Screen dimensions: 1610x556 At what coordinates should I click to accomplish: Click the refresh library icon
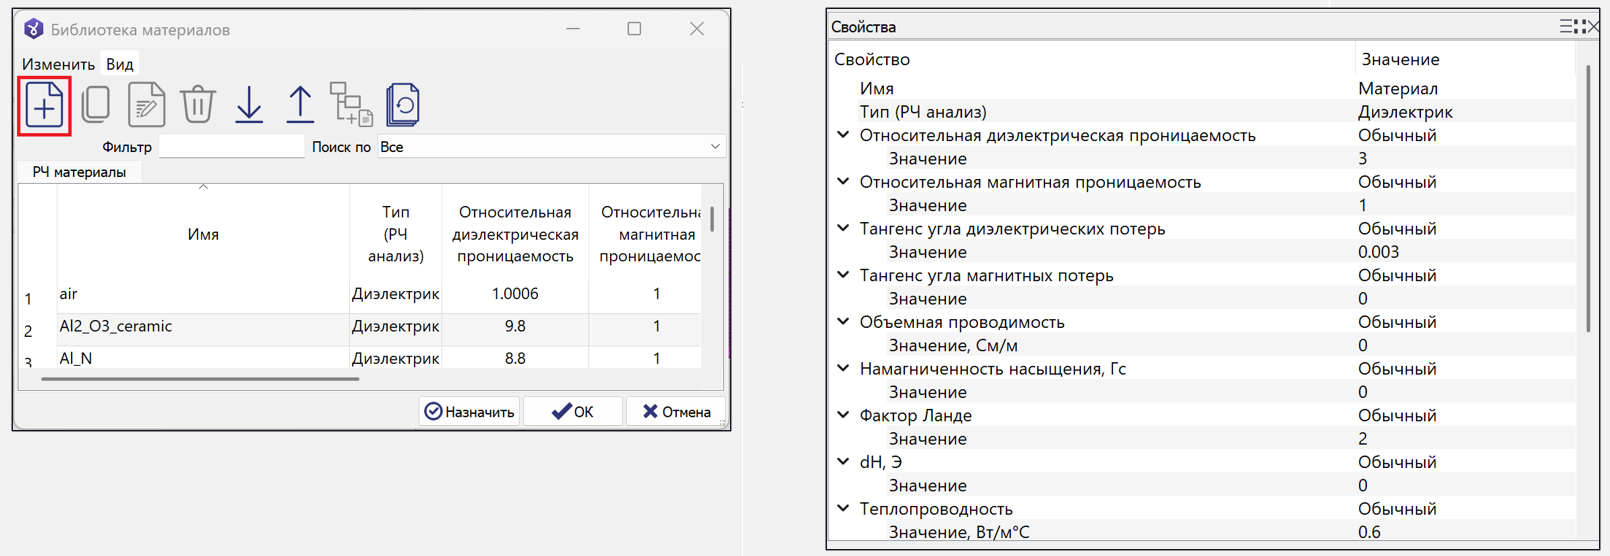(x=402, y=105)
